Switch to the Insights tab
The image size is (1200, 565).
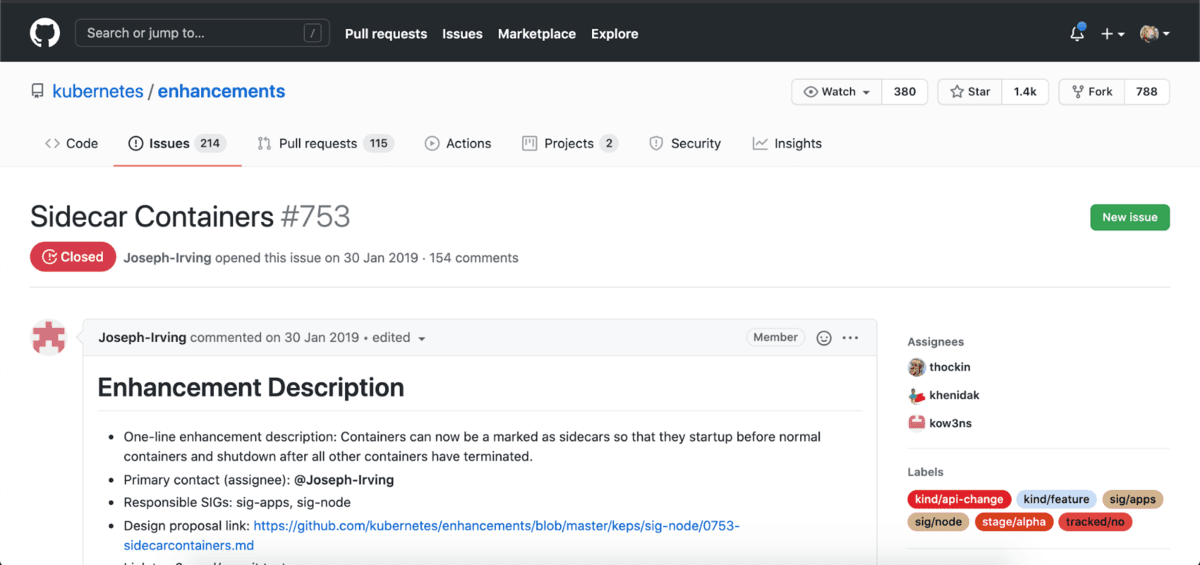click(x=787, y=143)
